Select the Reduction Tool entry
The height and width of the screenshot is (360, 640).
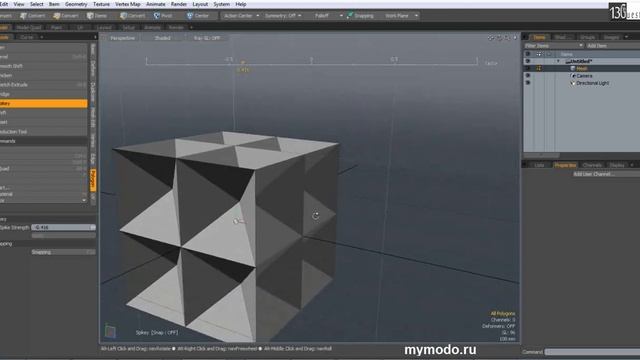point(43,131)
